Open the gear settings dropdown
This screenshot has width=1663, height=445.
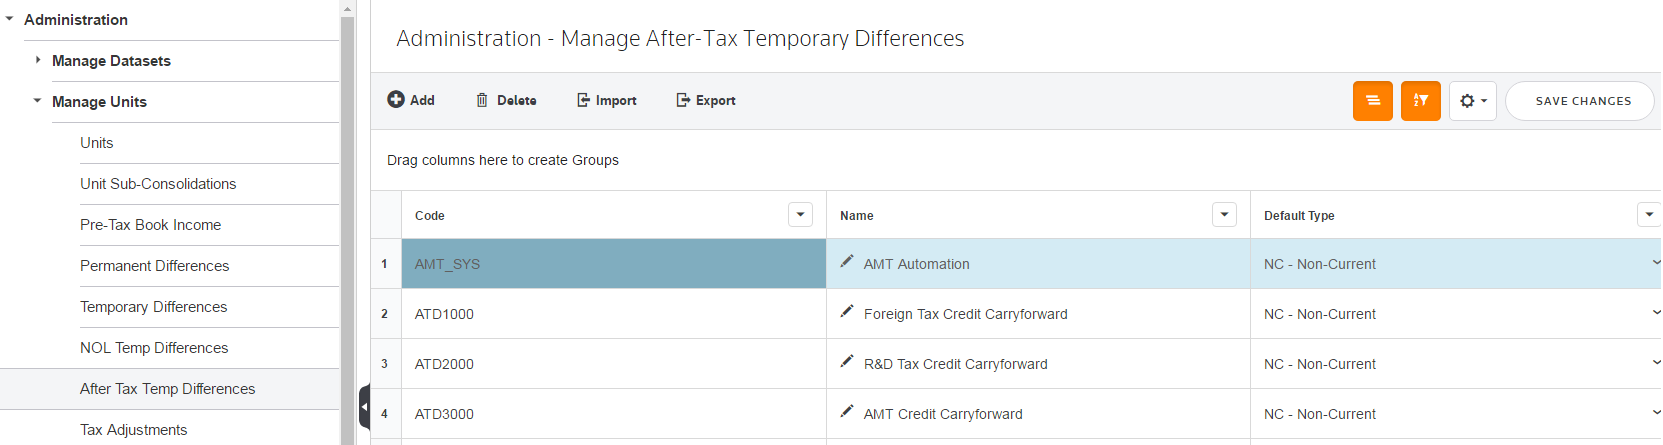click(x=1472, y=101)
